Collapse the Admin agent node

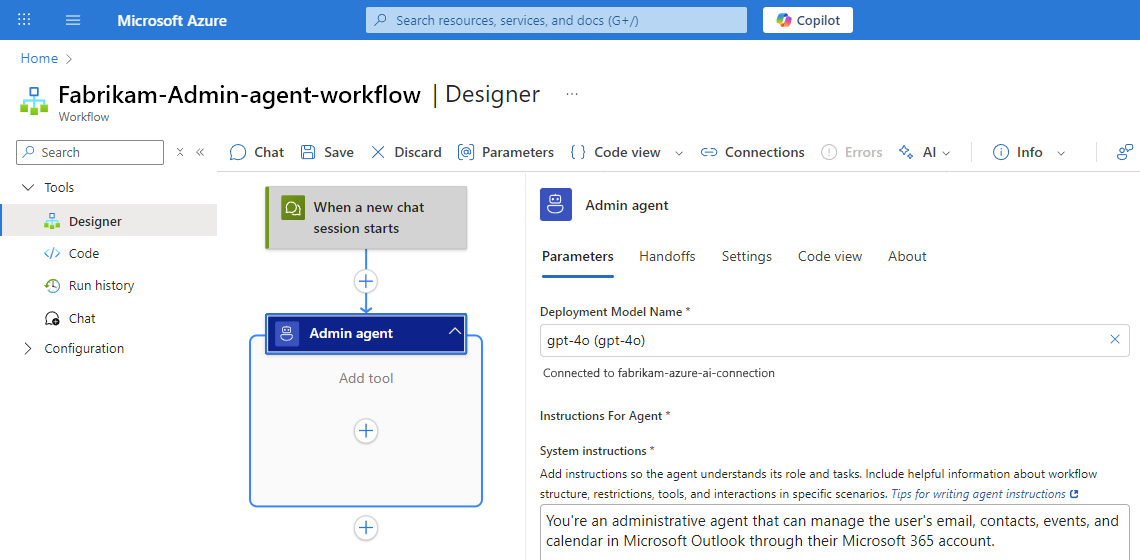click(454, 332)
